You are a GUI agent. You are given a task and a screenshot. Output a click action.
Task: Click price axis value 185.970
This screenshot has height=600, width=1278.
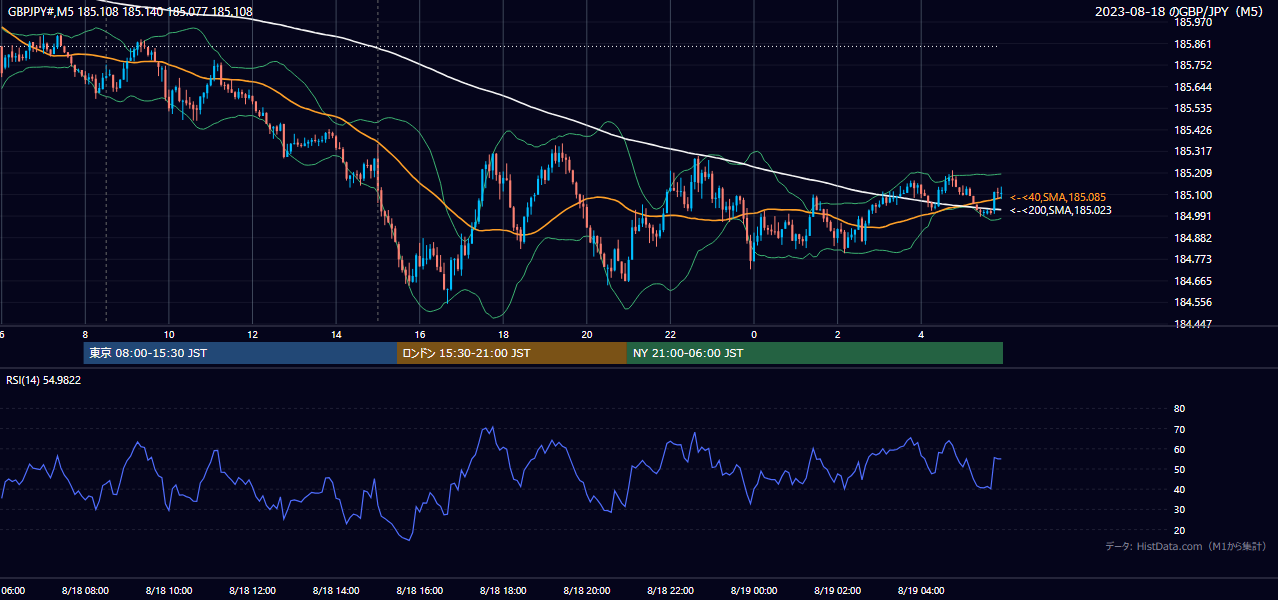point(1193,22)
